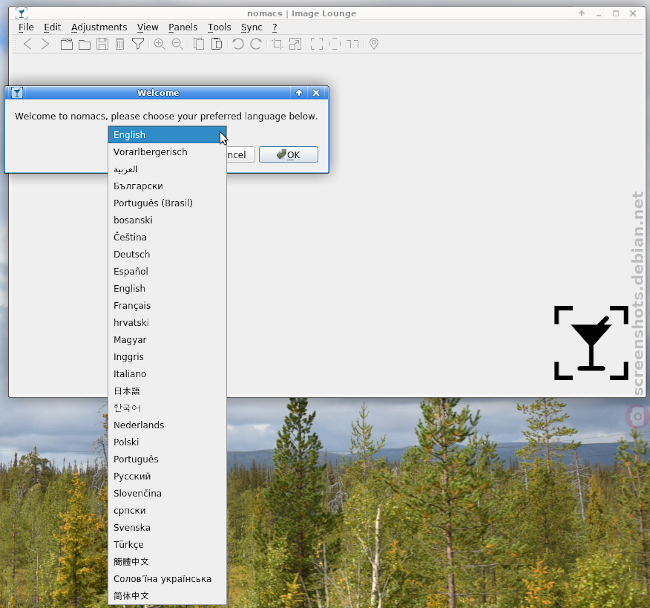Choose Vorarlbergerisch from language list
650x608 pixels.
167,152
